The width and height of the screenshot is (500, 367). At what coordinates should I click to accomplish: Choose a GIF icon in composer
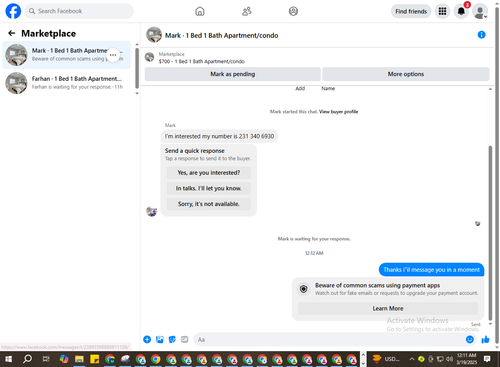tap(185, 339)
